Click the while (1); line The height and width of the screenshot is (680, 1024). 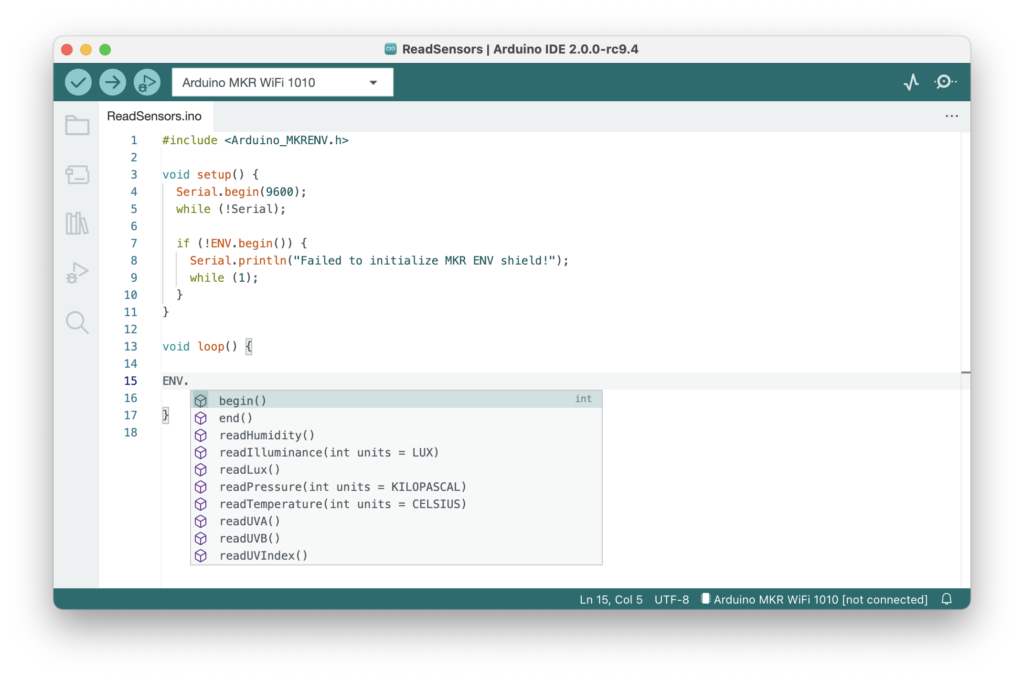click(x=224, y=278)
